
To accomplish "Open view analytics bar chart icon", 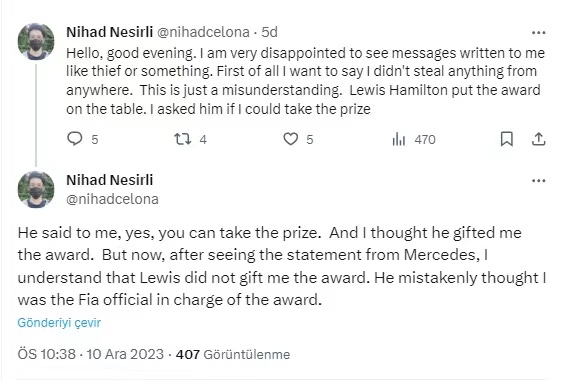I will [399, 139].
